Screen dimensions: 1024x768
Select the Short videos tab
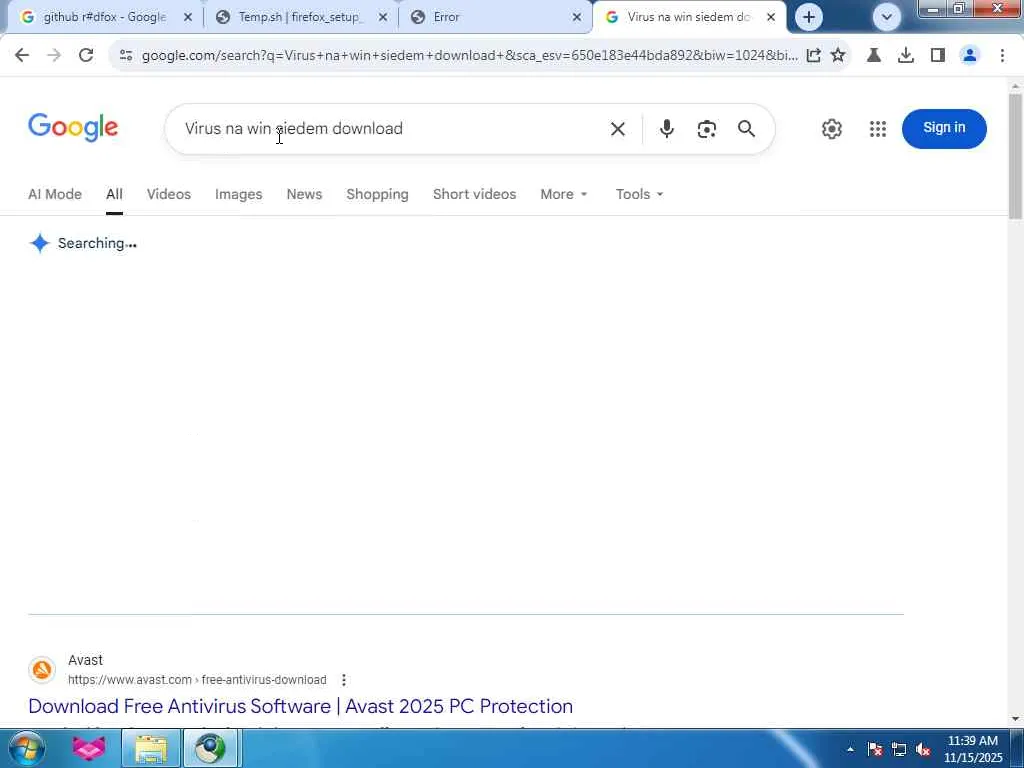click(474, 194)
